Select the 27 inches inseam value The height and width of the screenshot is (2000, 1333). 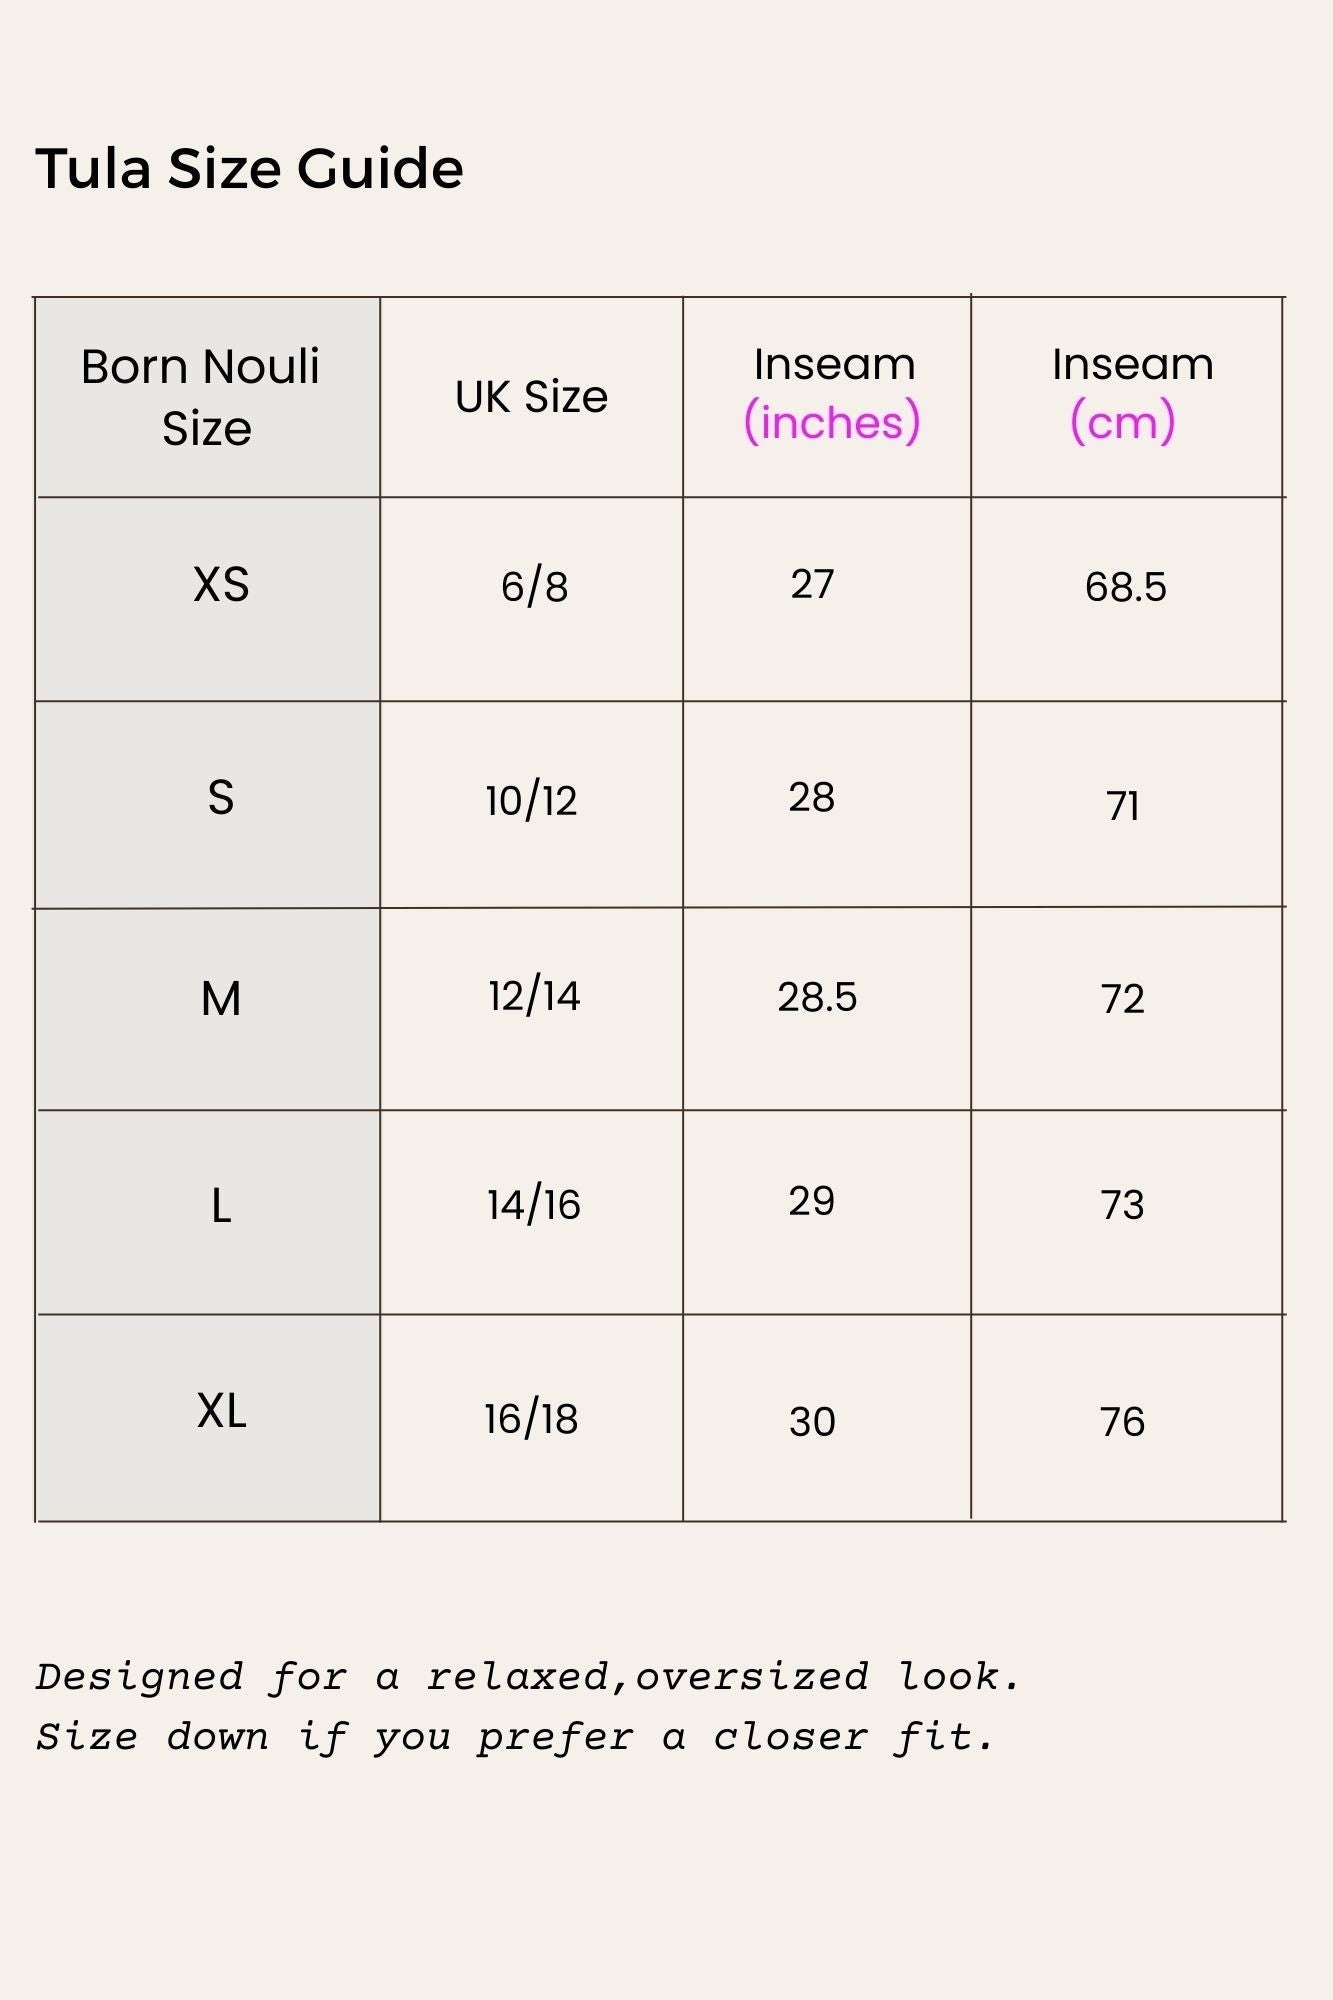(811, 585)
